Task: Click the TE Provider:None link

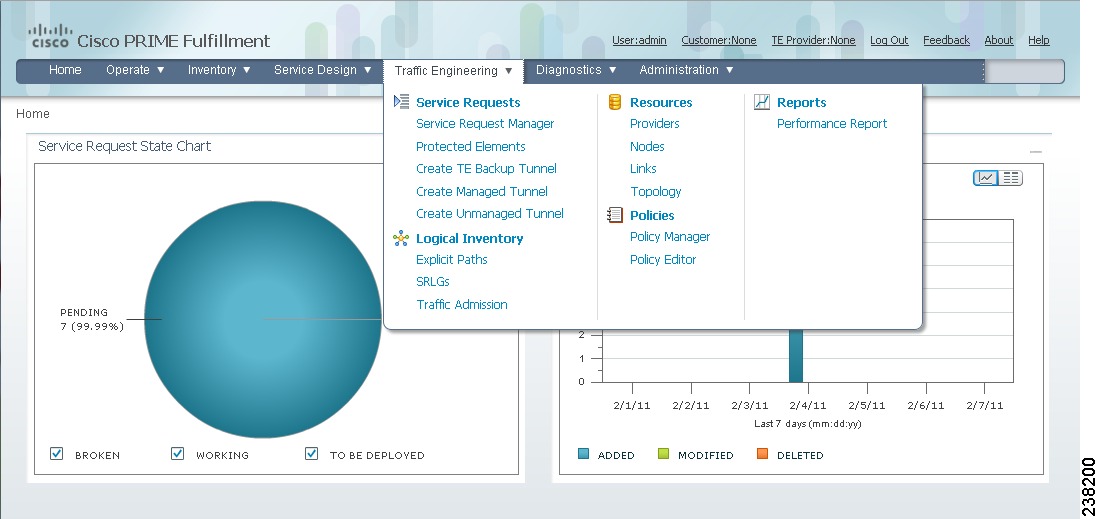Action: 813,40
